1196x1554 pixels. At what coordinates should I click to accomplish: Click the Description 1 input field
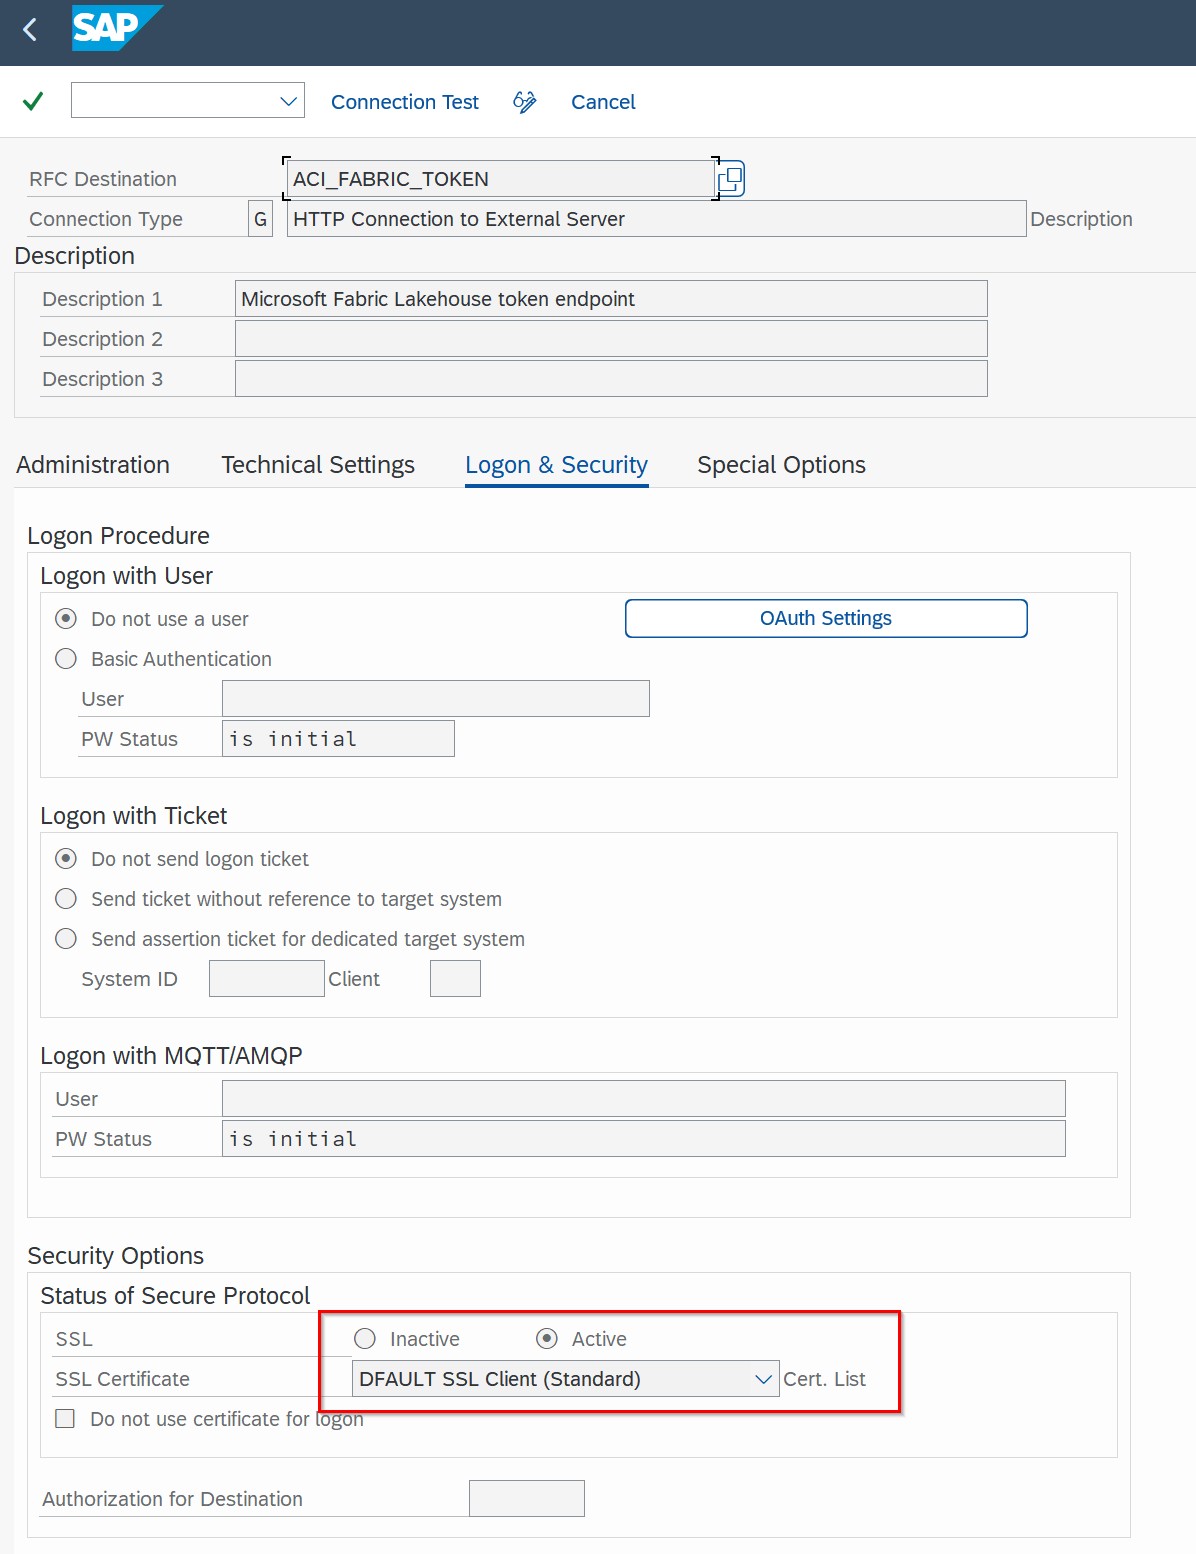click(x=611, y=299)
